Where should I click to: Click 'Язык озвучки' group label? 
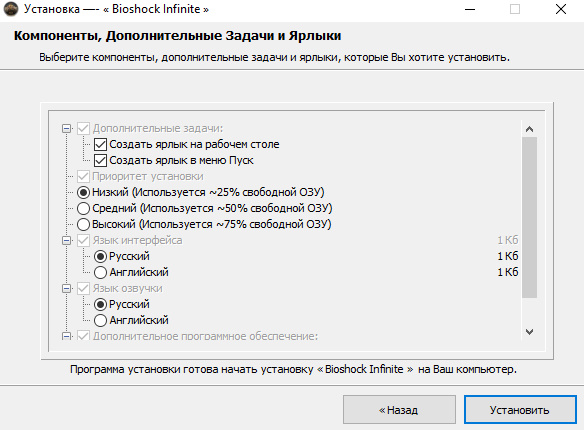click(127, 289)
